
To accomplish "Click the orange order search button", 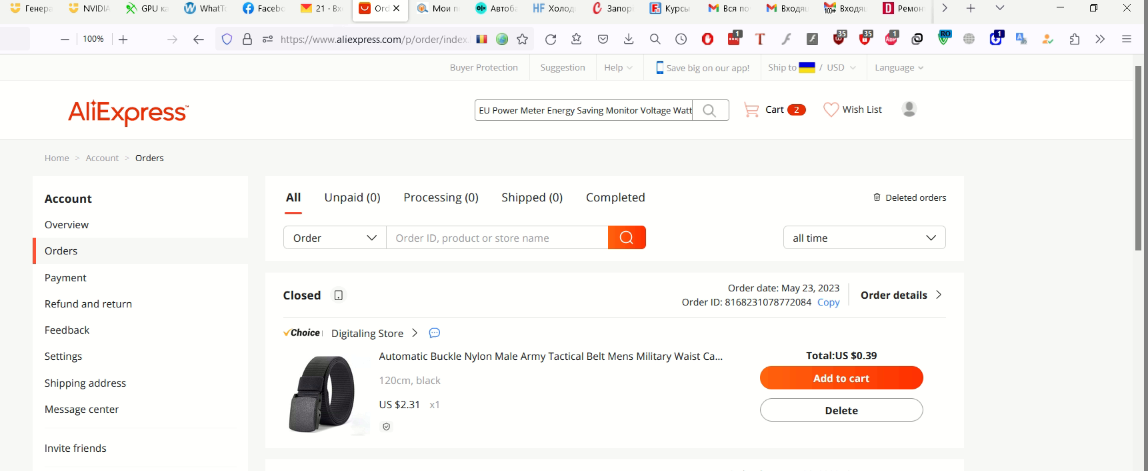I will 627,237.
